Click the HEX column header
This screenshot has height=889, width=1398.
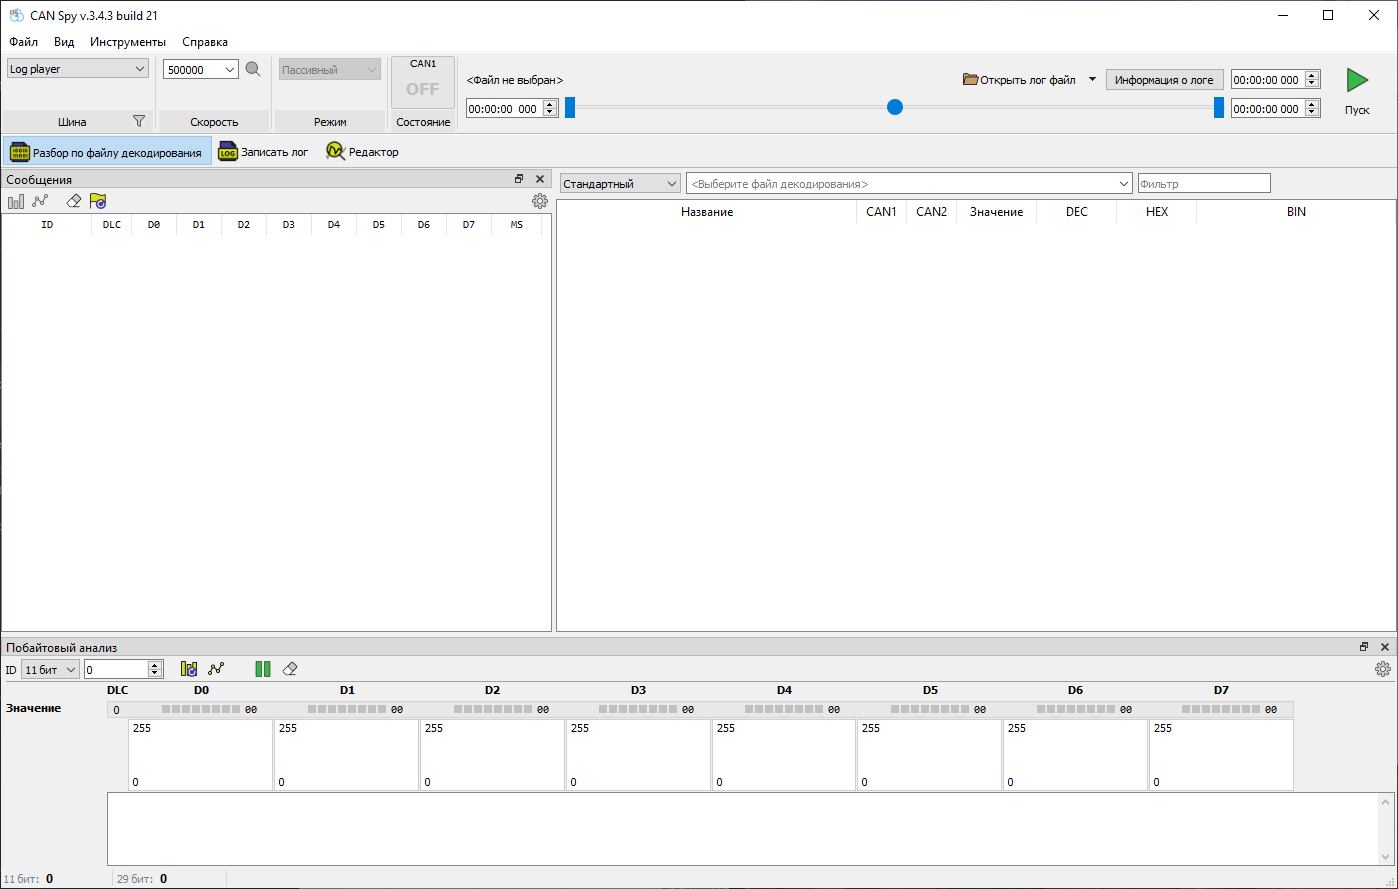(1157, 212)
